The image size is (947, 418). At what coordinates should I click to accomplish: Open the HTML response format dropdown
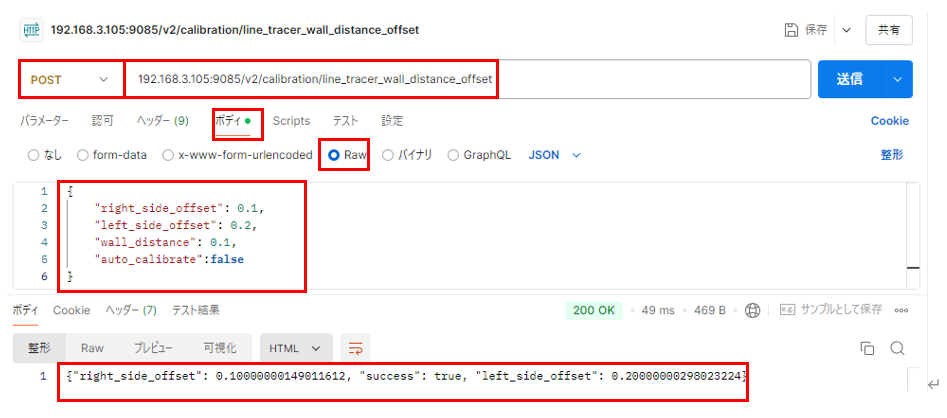point(295,348)
